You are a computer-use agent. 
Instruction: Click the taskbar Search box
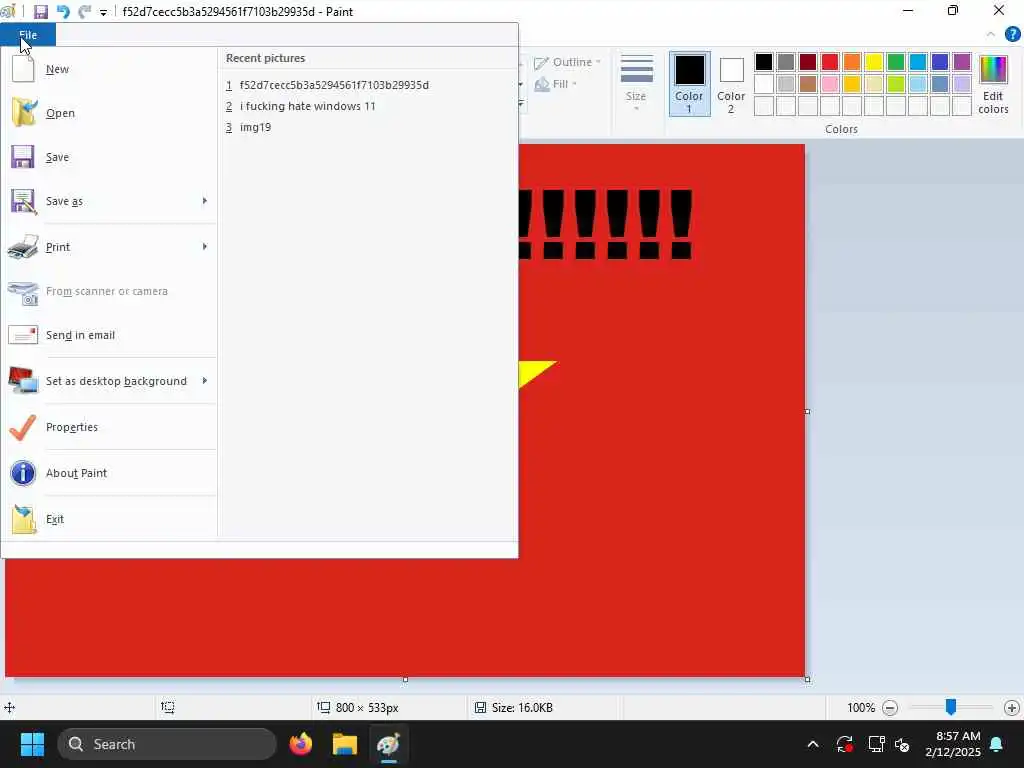[x=167, y=744]
